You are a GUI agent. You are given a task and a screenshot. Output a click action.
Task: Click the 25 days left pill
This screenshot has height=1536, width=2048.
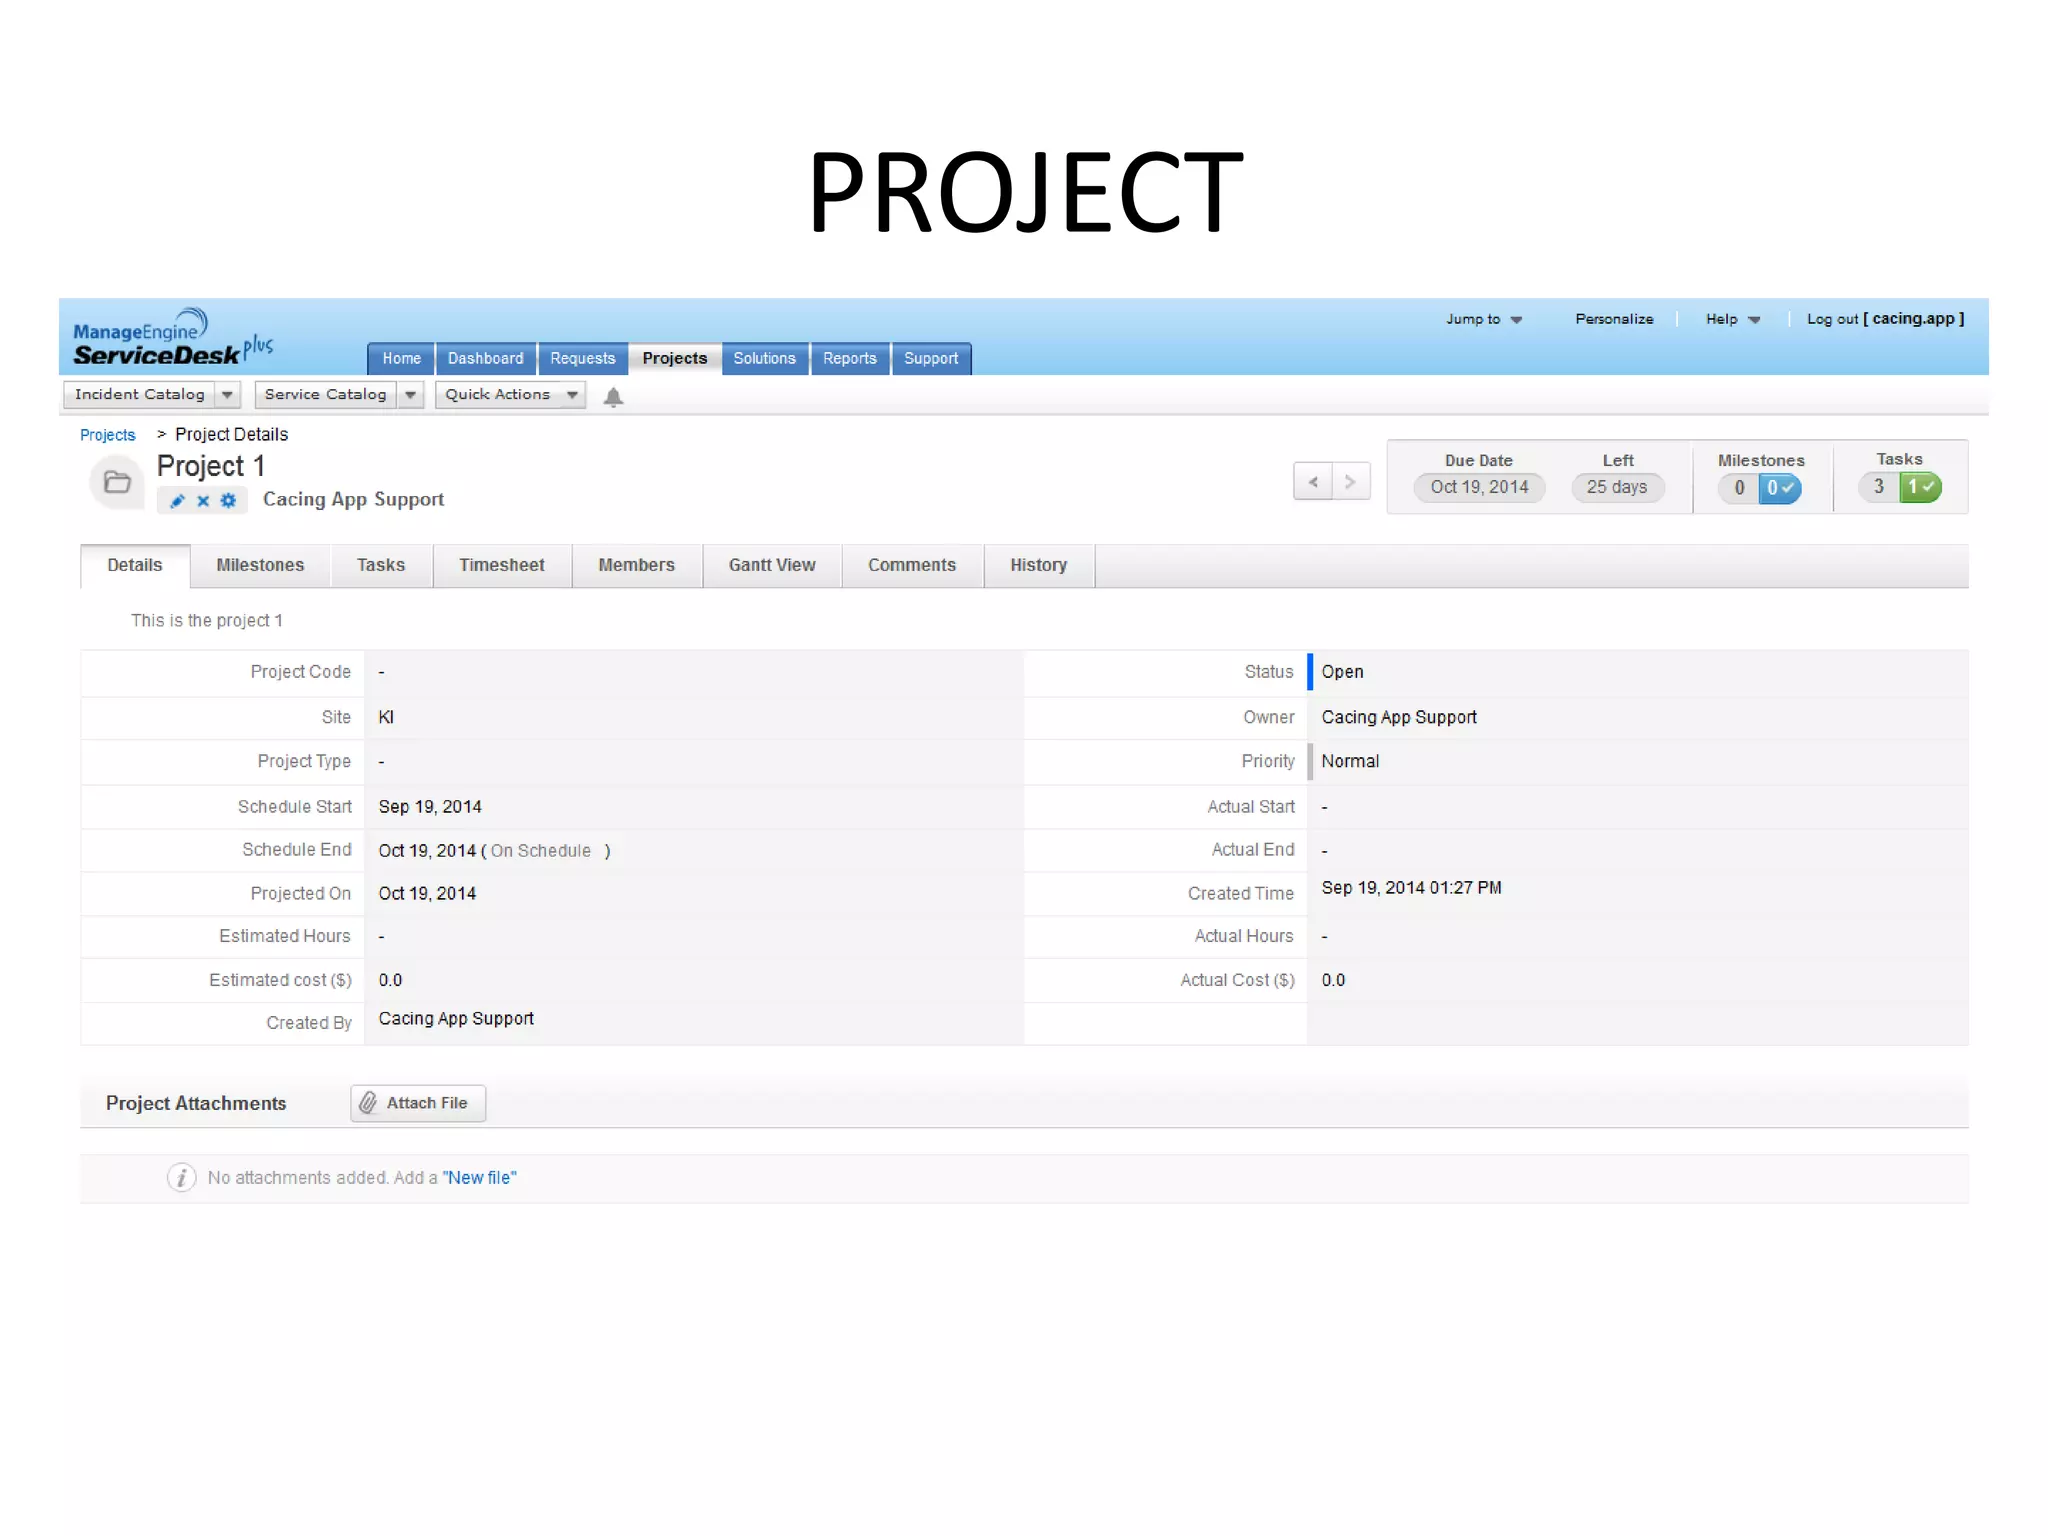coord(1617,488)
